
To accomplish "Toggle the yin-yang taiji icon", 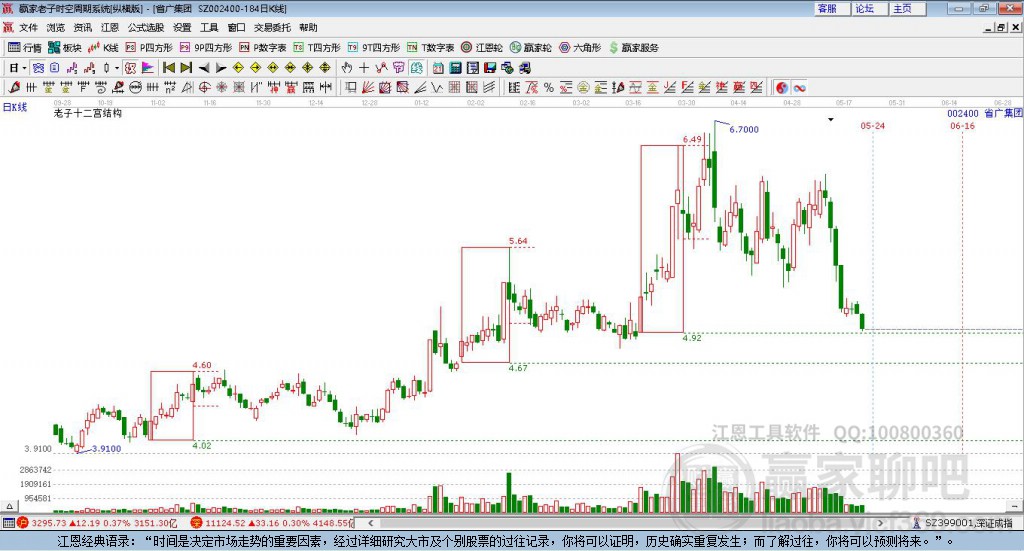I will tap(781, 87).
